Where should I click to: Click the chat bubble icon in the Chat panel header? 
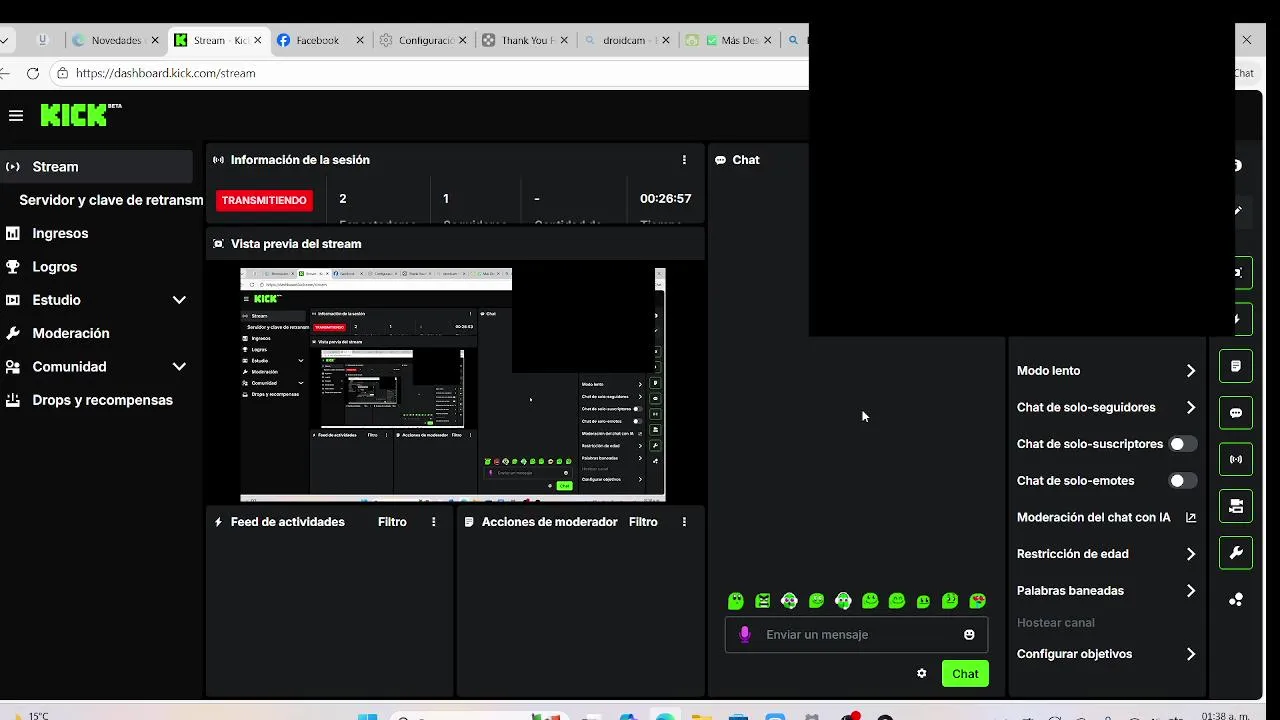click(x=720, y=160)
